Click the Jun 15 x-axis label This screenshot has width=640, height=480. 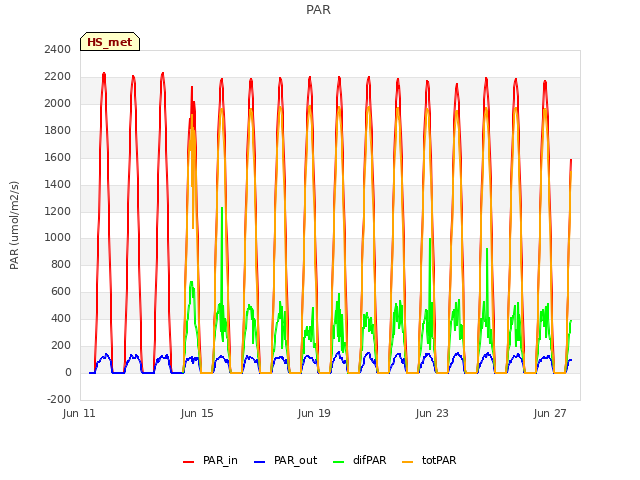(x=197, y=413)
